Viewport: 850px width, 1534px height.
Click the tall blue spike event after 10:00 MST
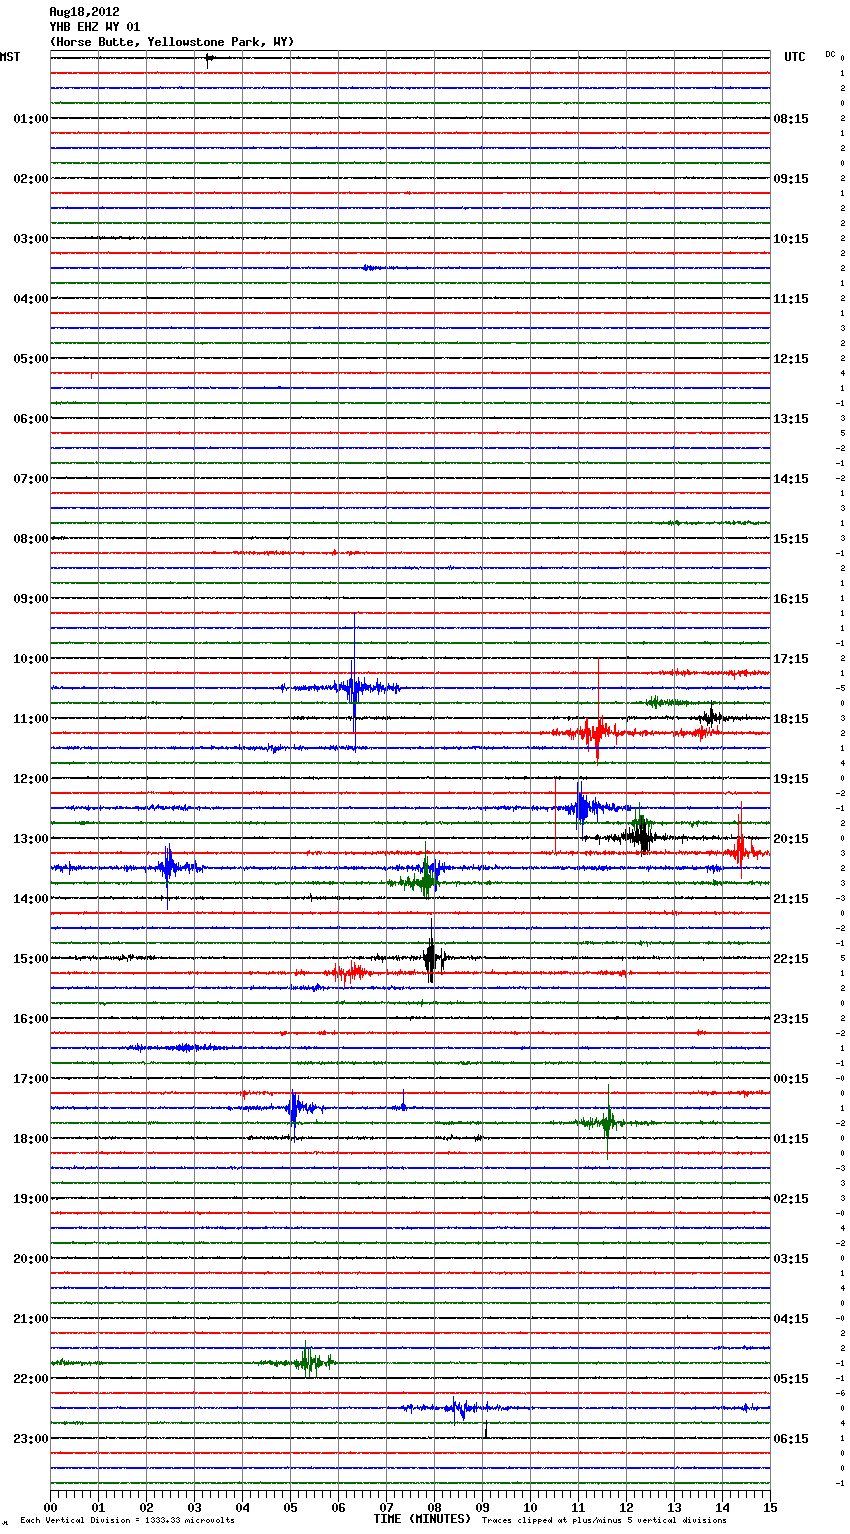[354, 683]
